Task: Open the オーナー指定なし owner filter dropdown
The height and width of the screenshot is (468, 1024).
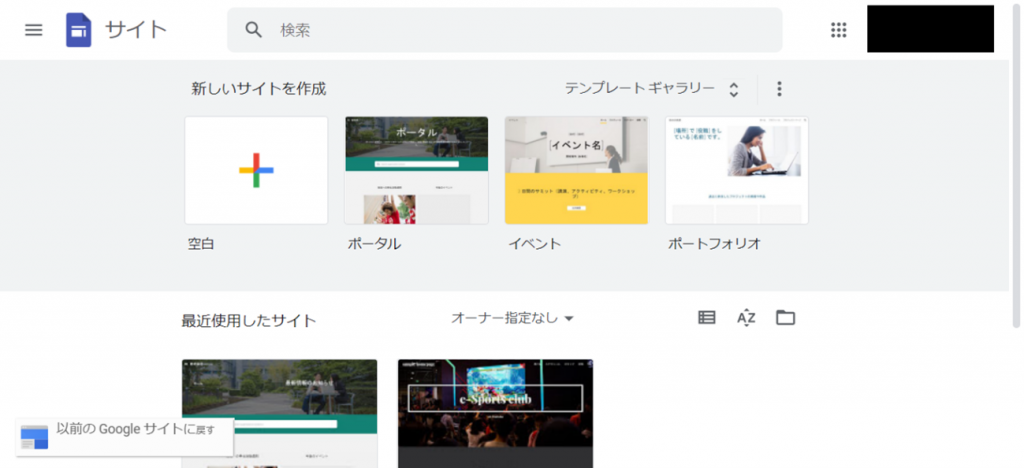Action: coord(512,318)
